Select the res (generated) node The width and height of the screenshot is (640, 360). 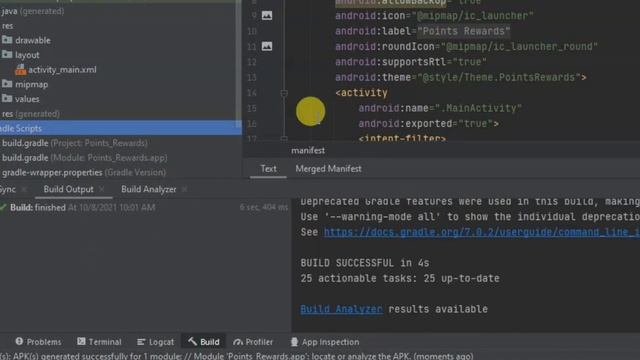point(31,113)
